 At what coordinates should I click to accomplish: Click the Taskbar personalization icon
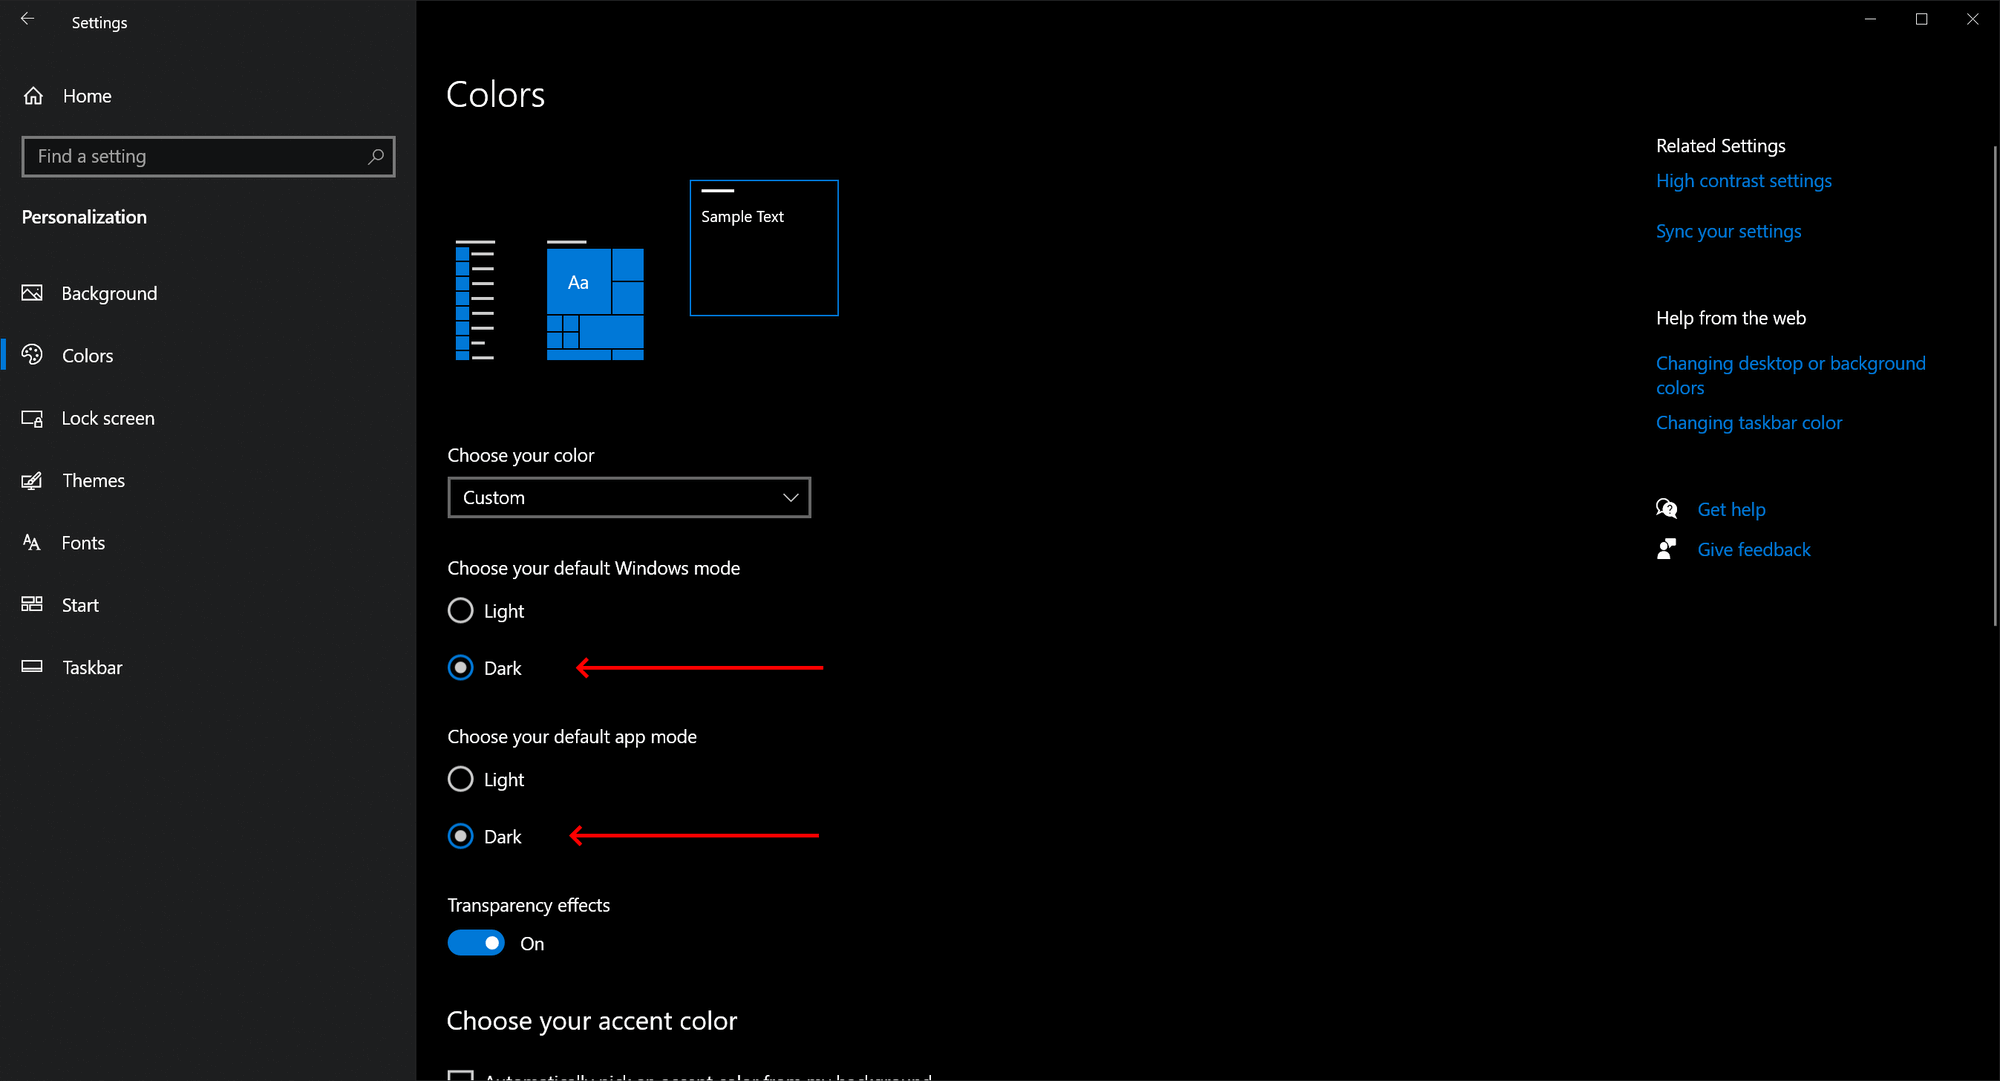click(x=32, y=666)
